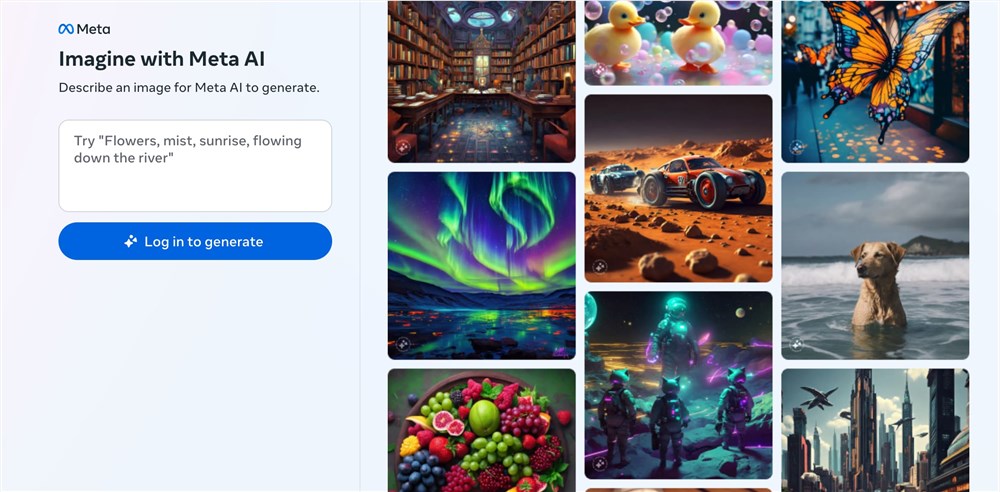Click watermark icon on aurora image

tap(403, 345)
